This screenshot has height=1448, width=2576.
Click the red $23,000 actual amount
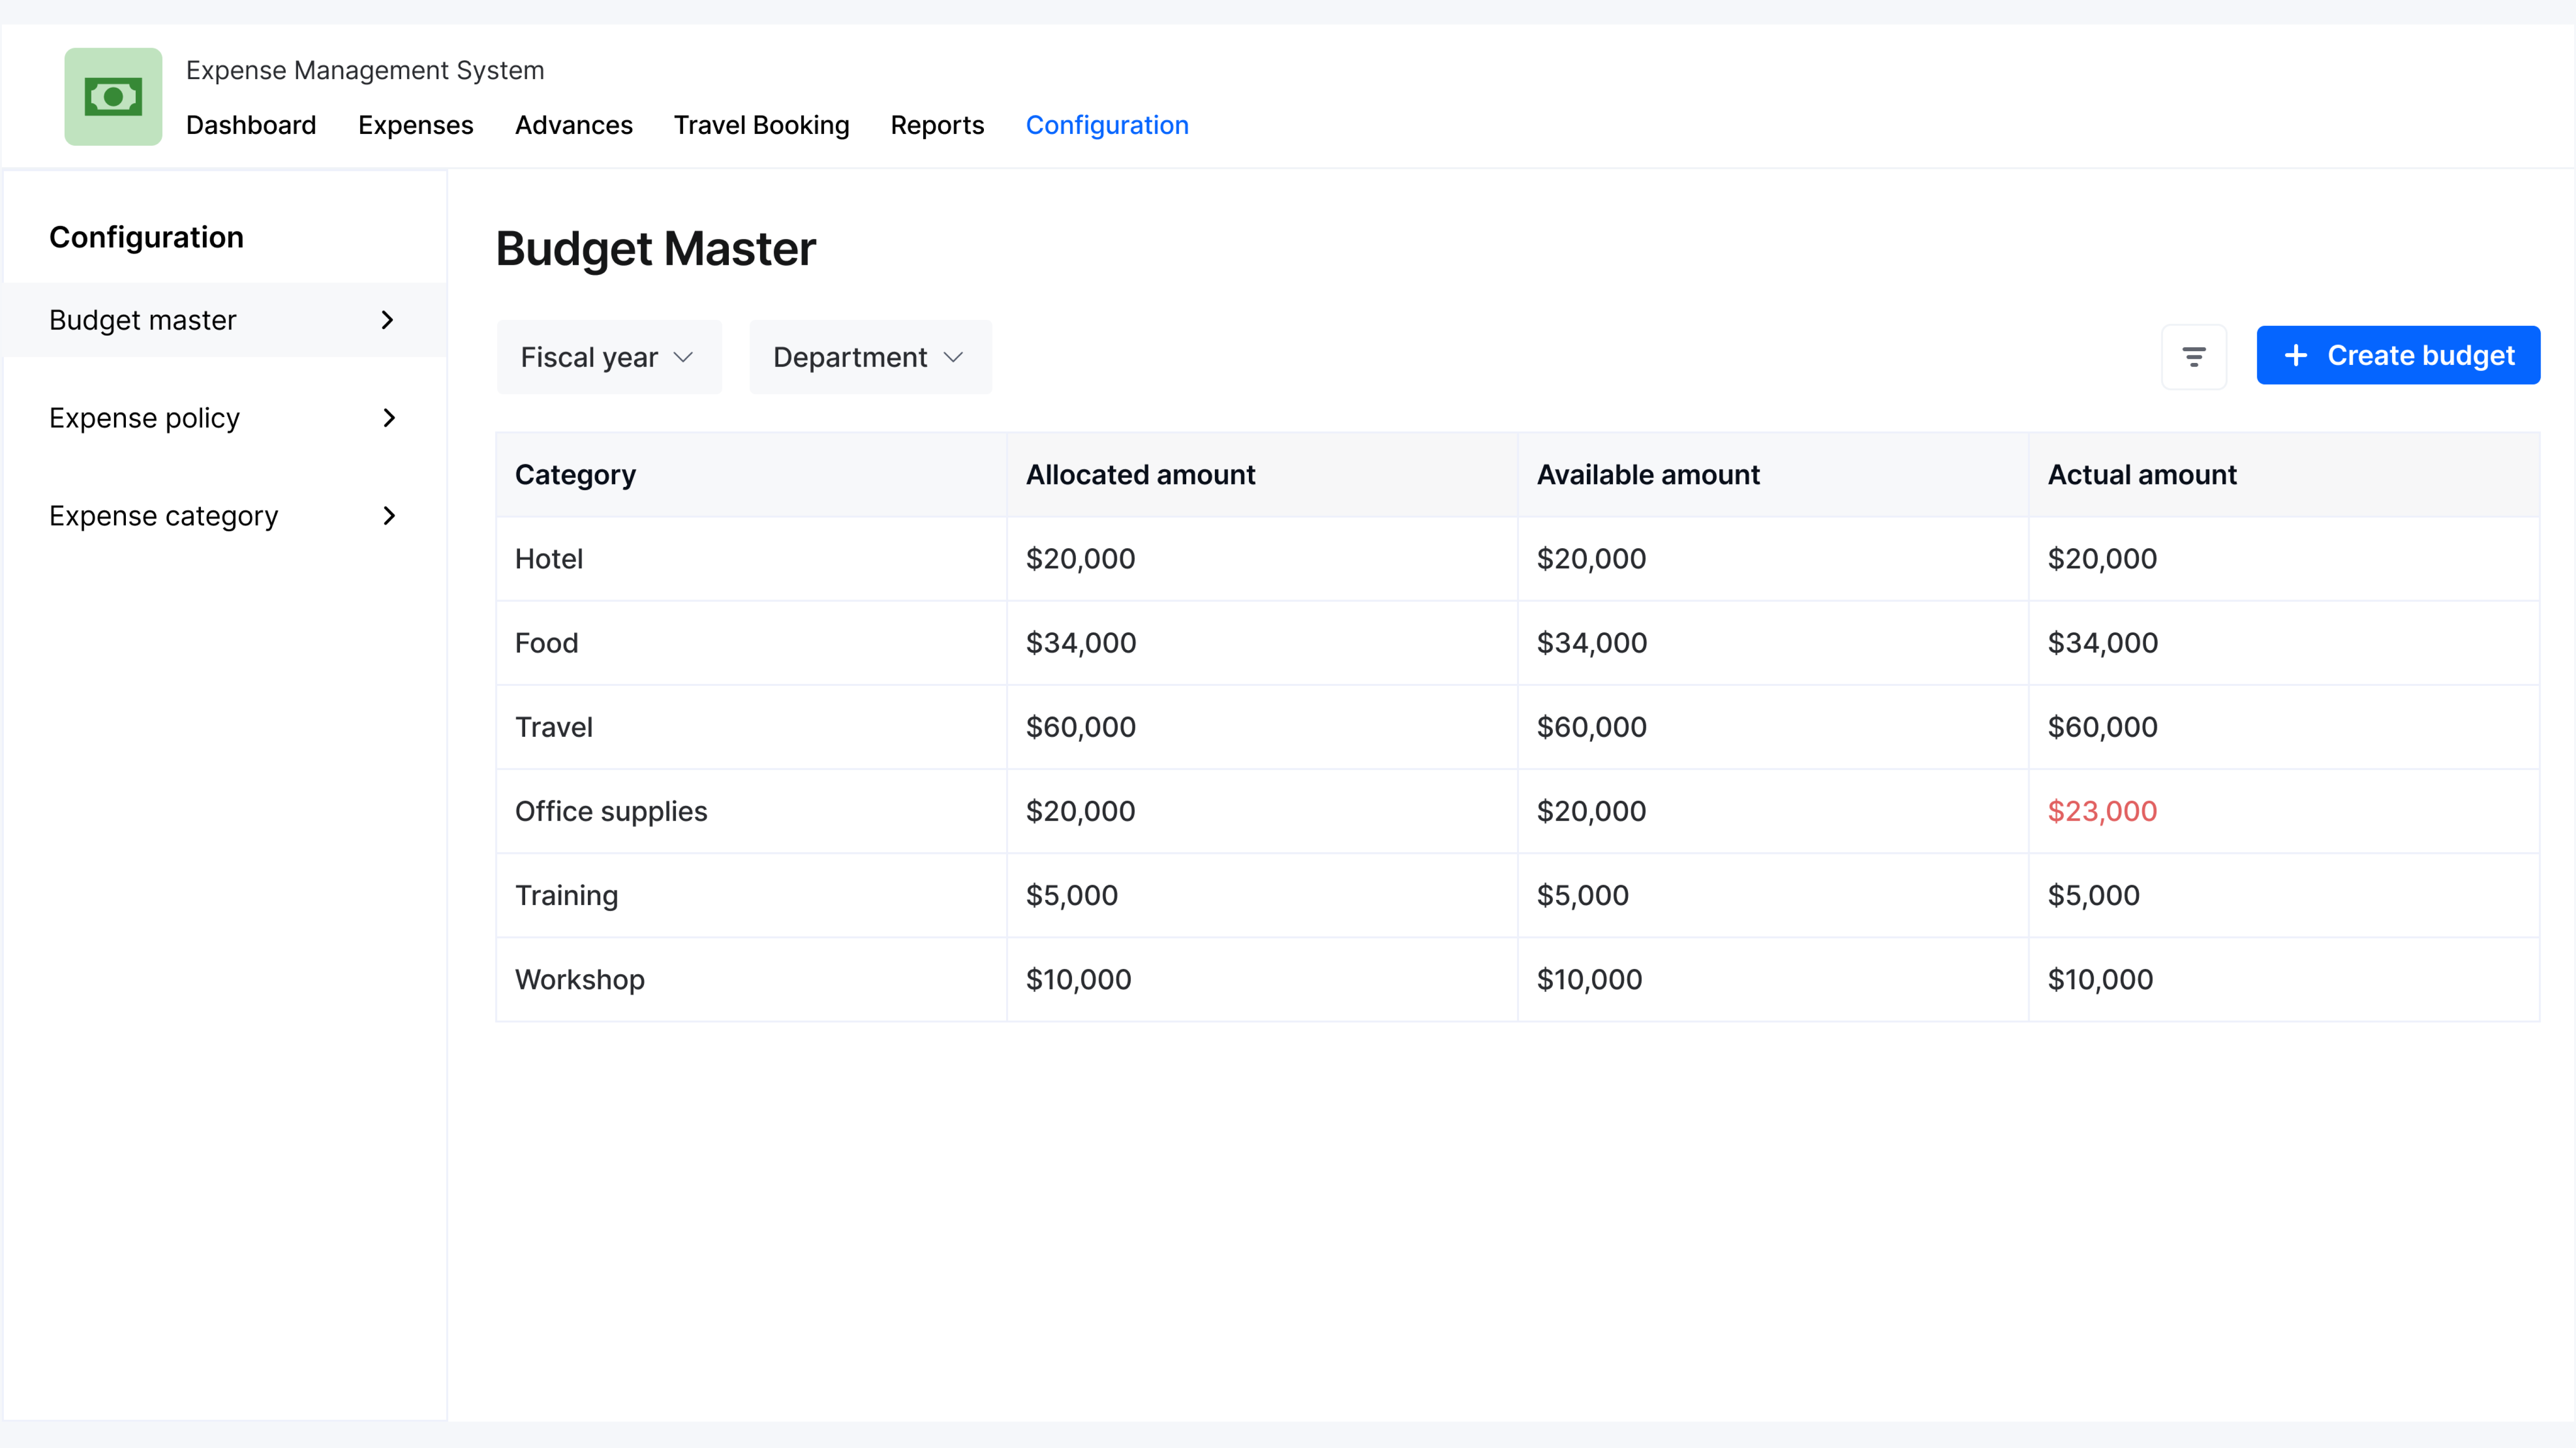coord(2103,811)
